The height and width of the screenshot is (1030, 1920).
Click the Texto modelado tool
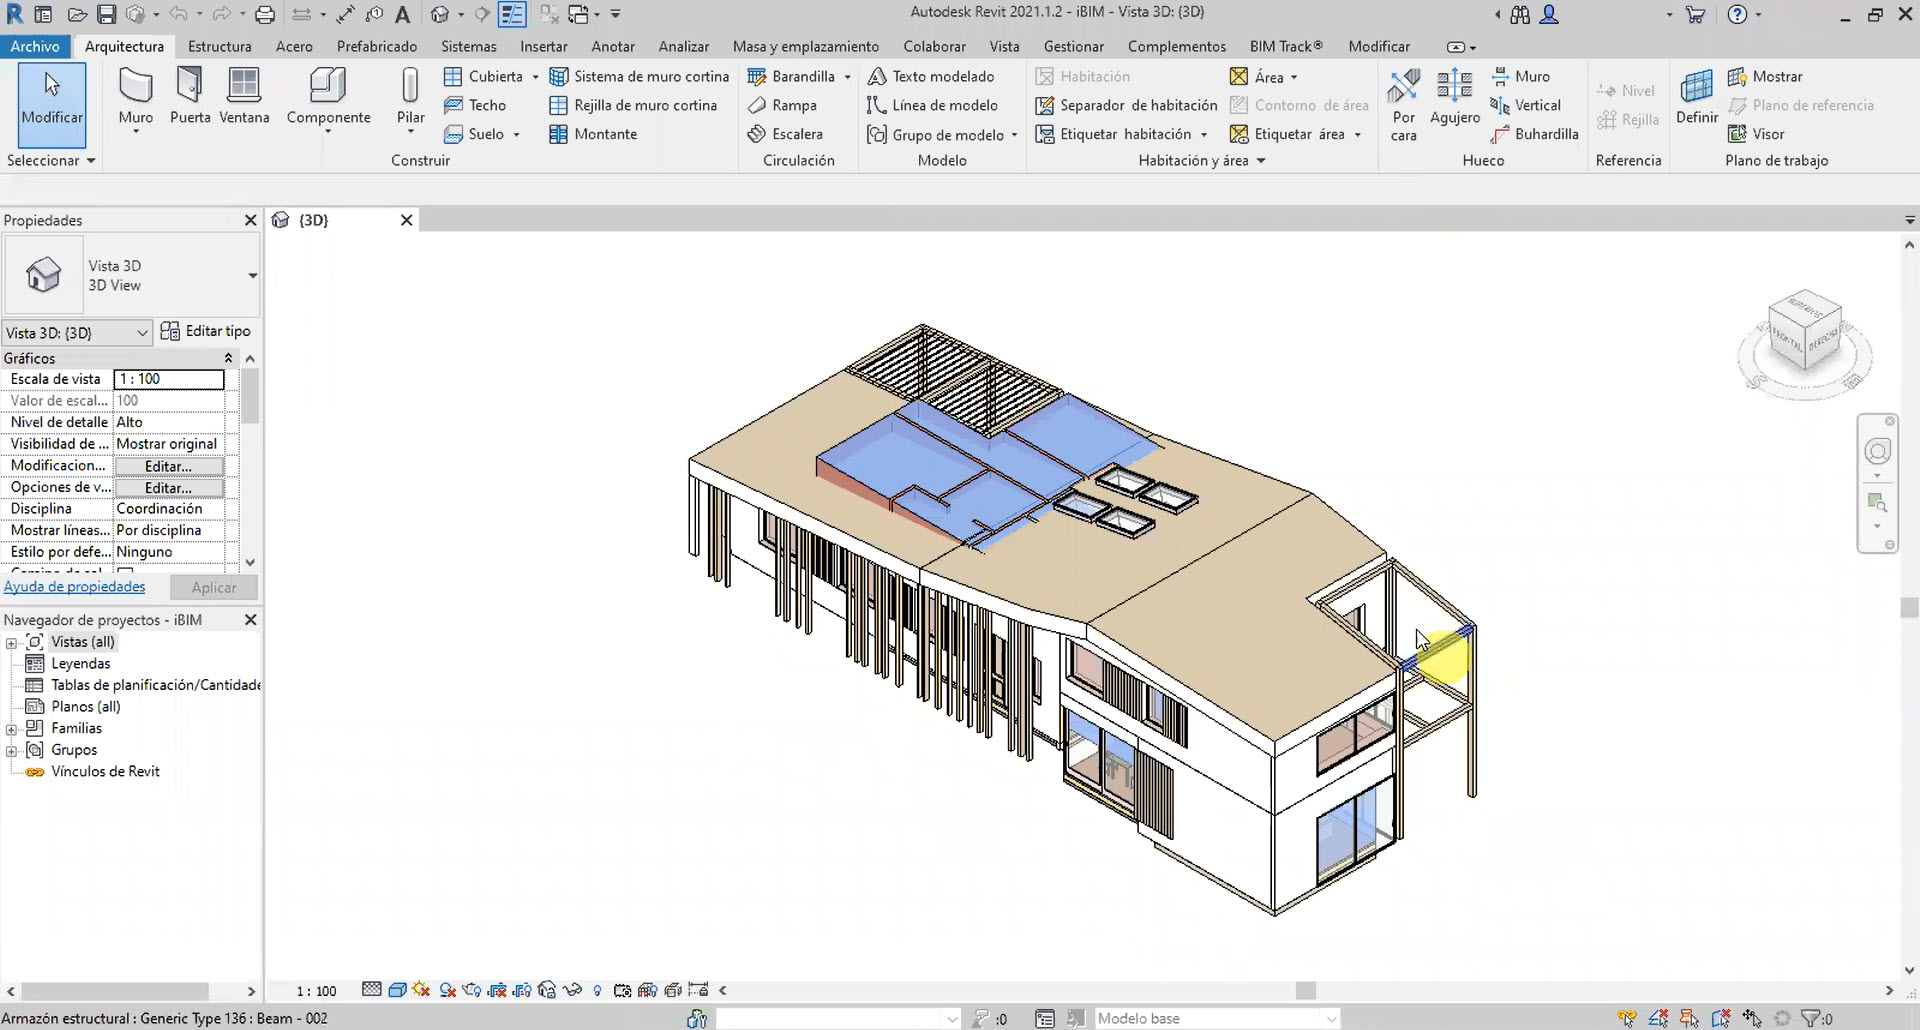(933, 76)
